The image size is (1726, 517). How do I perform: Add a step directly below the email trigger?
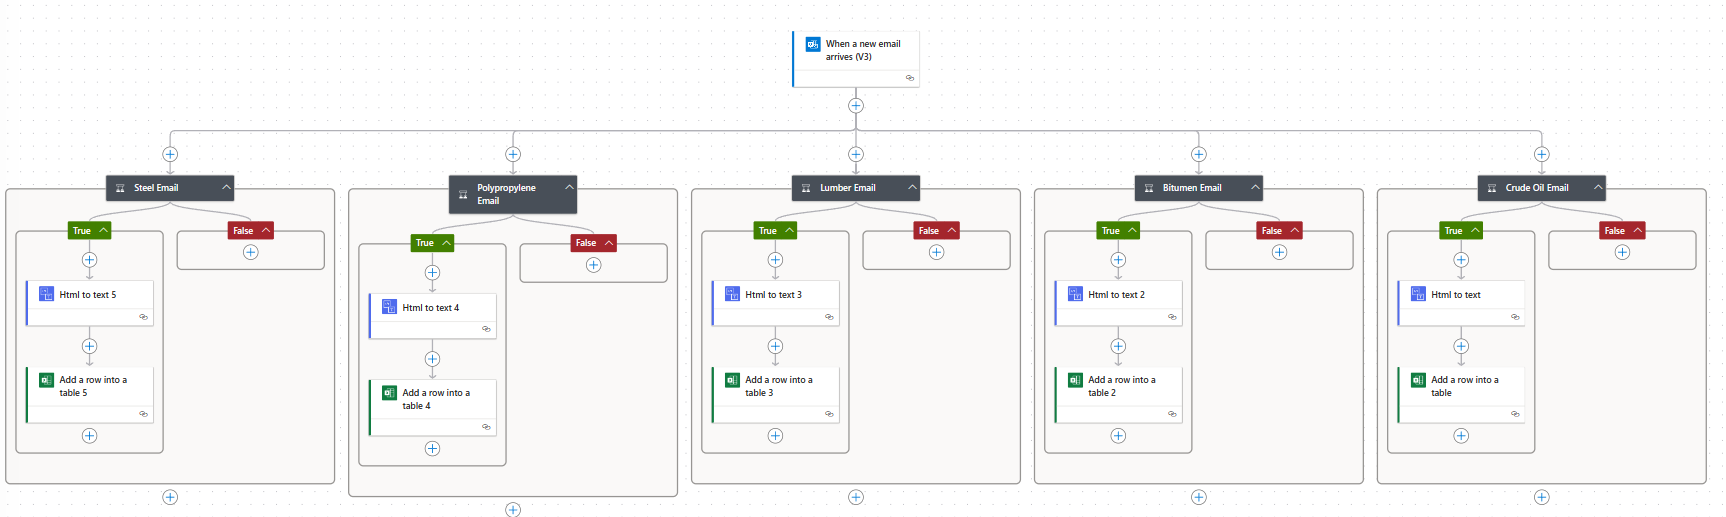(856, 105)
